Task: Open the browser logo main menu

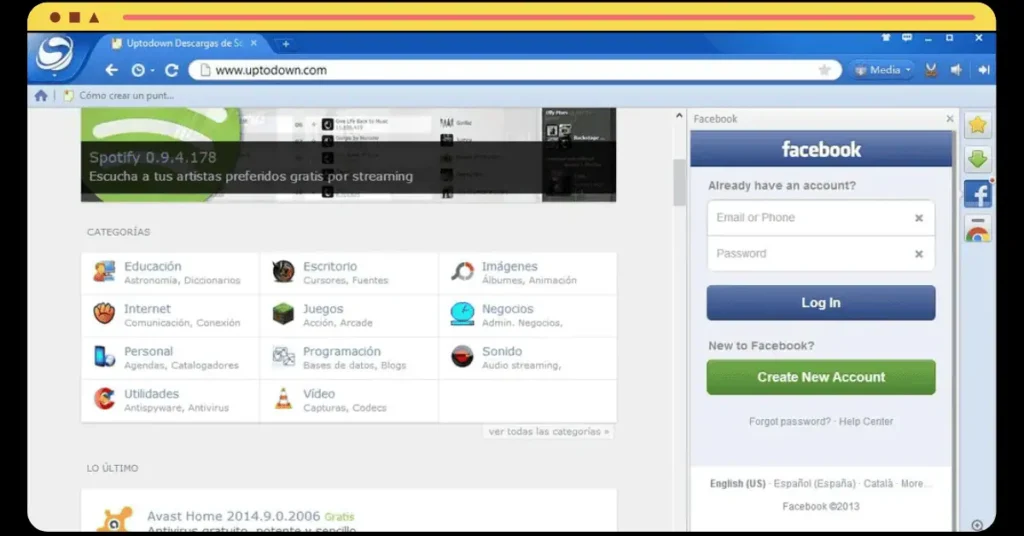Action: [54, 54]
